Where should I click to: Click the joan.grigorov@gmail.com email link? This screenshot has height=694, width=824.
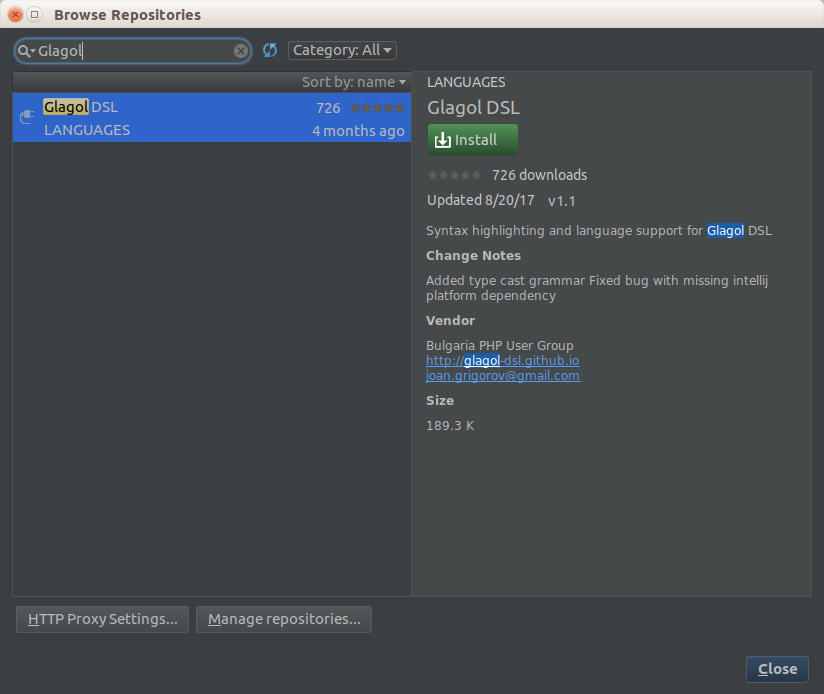click(503, 376)
